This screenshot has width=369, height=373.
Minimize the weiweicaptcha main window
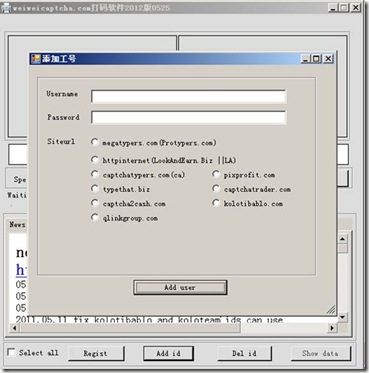(x=332, y=8)
